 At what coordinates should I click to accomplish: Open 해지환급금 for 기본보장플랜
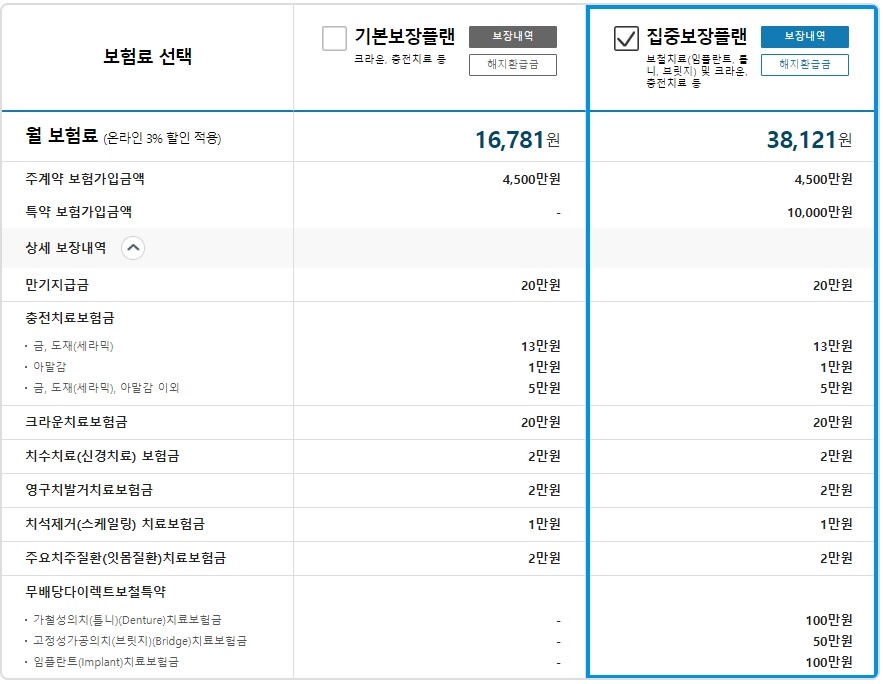tap(512, 65)
